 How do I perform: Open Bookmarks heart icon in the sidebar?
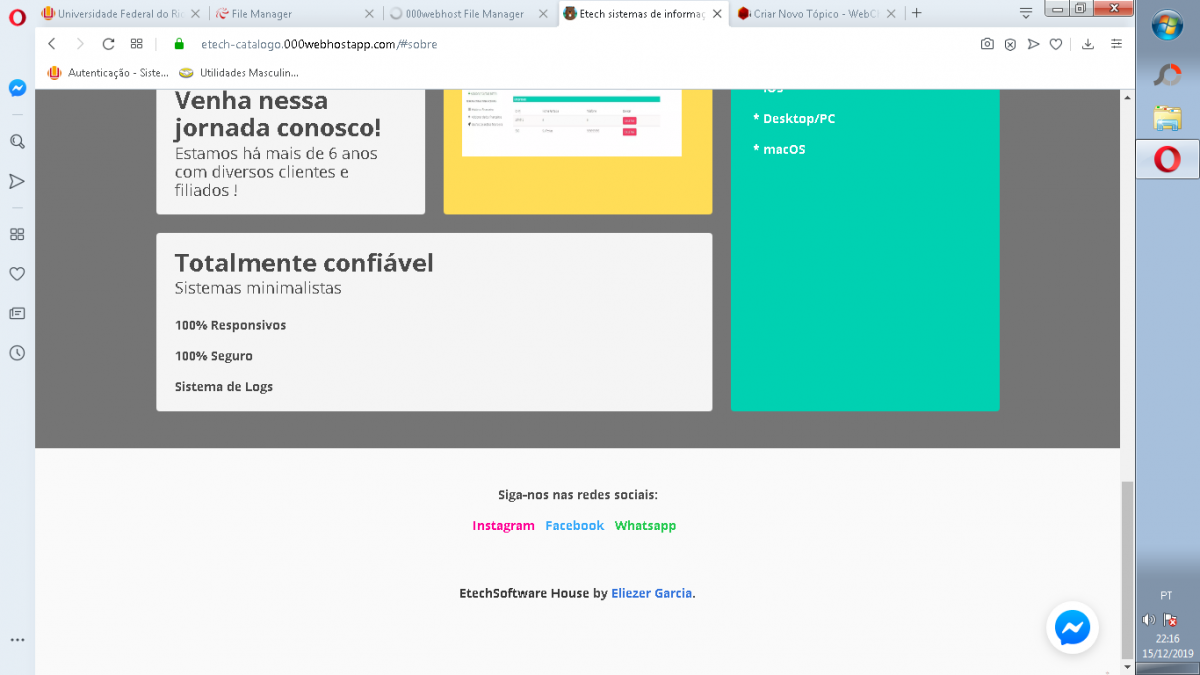pyautogui.click(x=17, y=274)
